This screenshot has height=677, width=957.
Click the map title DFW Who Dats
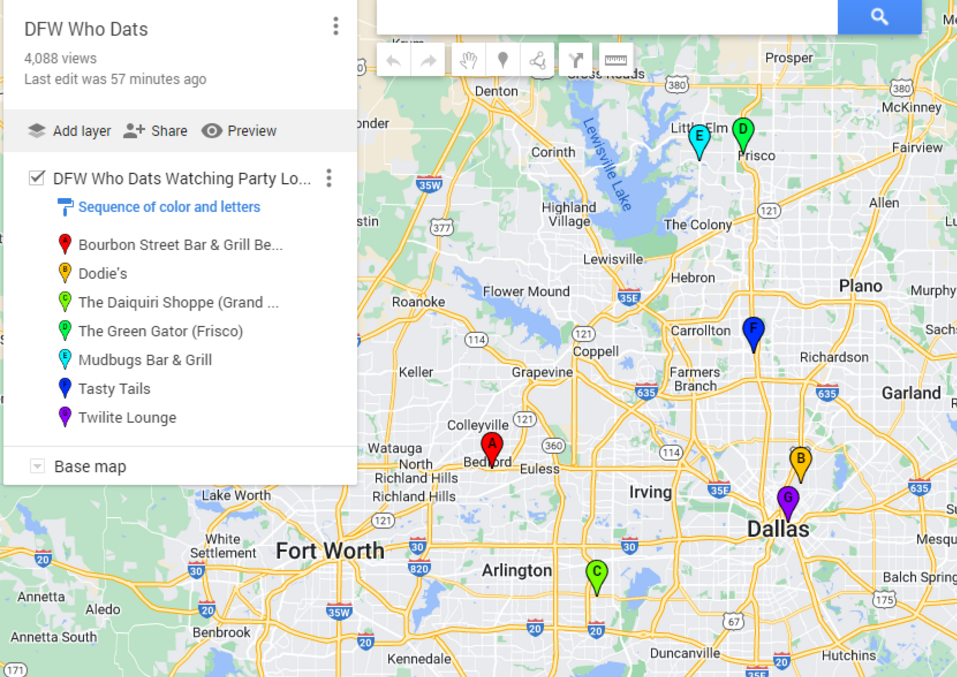point(86,29)
